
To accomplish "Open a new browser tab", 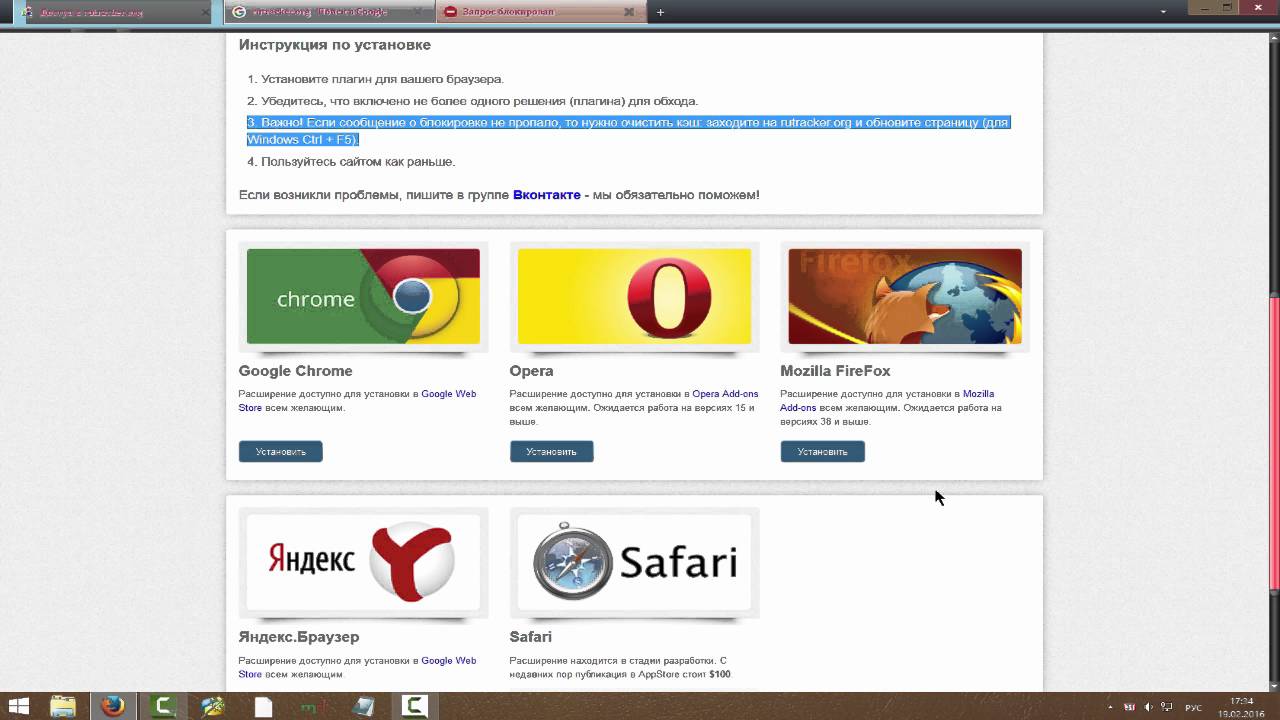I will (x=660, y=12).
